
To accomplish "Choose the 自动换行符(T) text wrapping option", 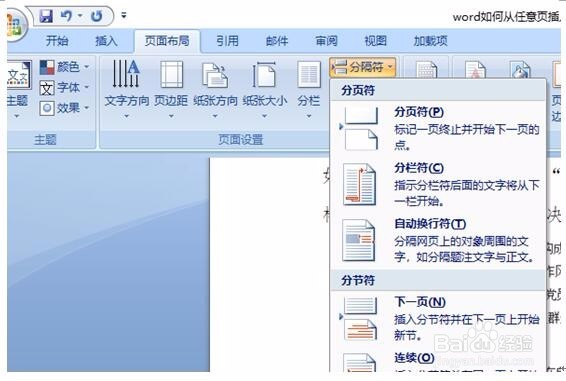I will point(437,240).
